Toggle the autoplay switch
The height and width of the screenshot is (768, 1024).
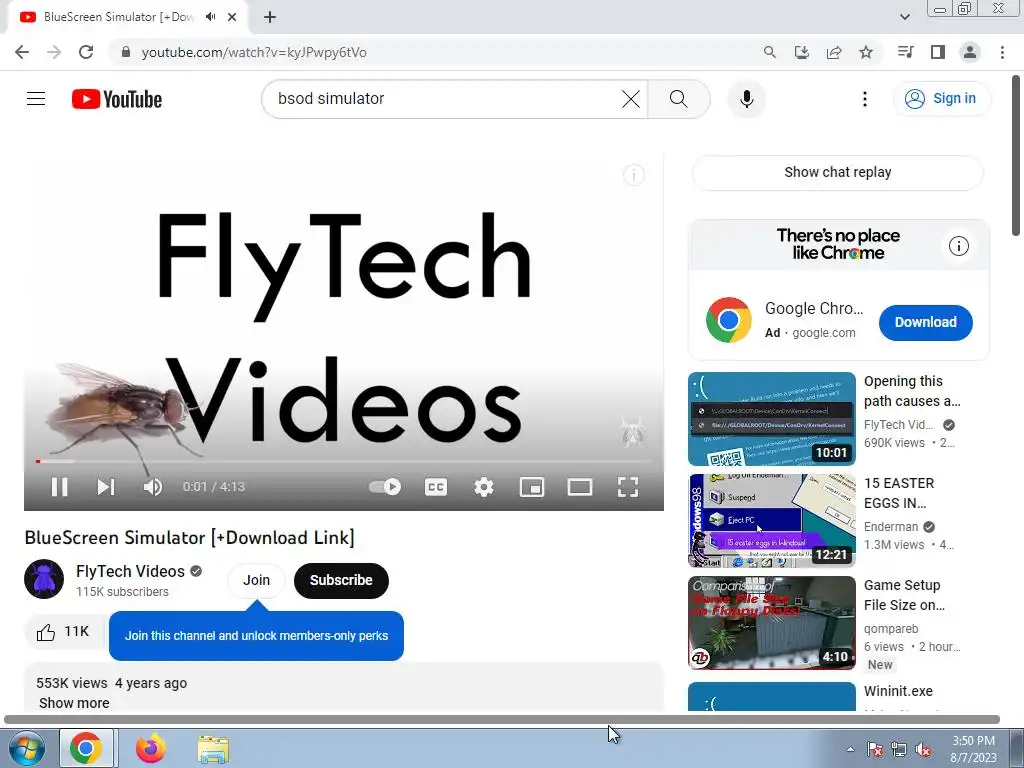click(x=385, y=487)
